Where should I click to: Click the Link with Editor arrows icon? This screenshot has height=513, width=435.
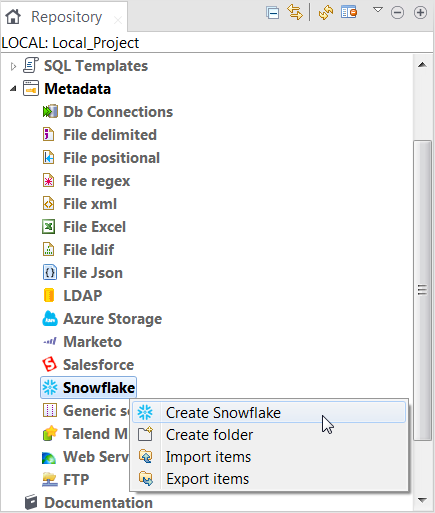tap(295, 13)
